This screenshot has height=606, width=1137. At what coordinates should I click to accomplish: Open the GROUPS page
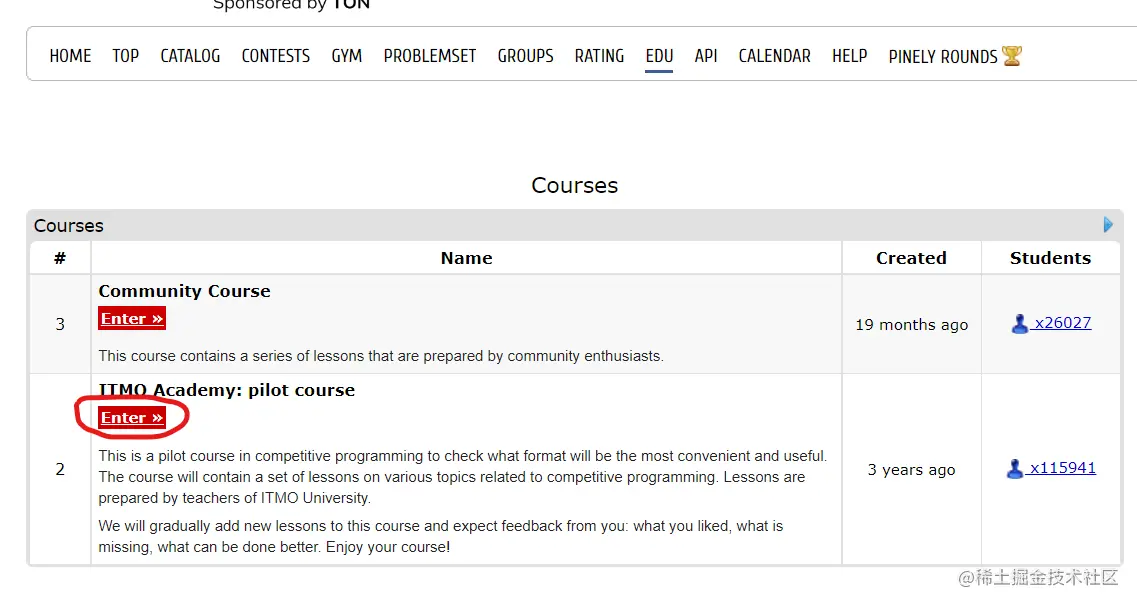(526, 56)
